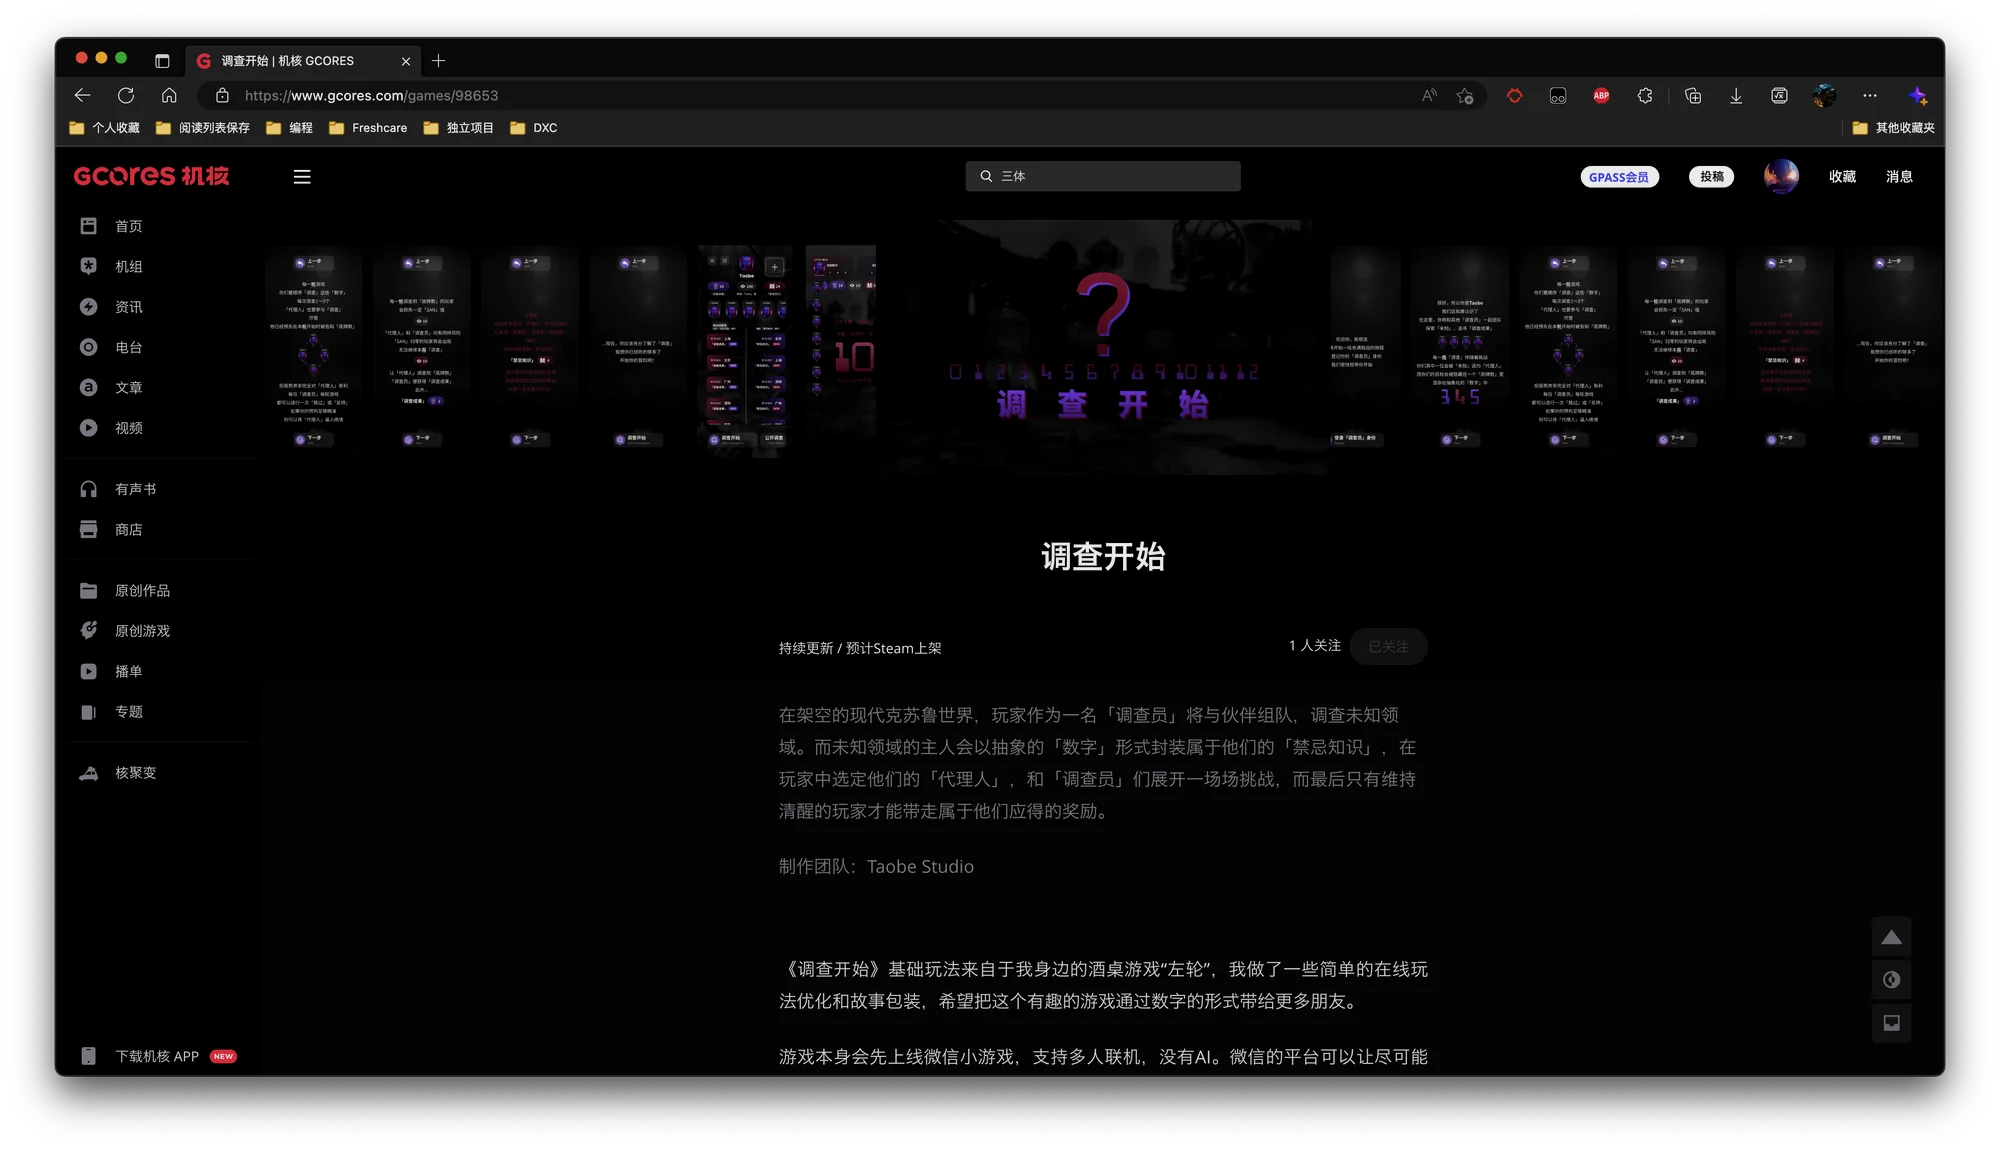
Task: Open a new browser tab
Action: [438, 61]
